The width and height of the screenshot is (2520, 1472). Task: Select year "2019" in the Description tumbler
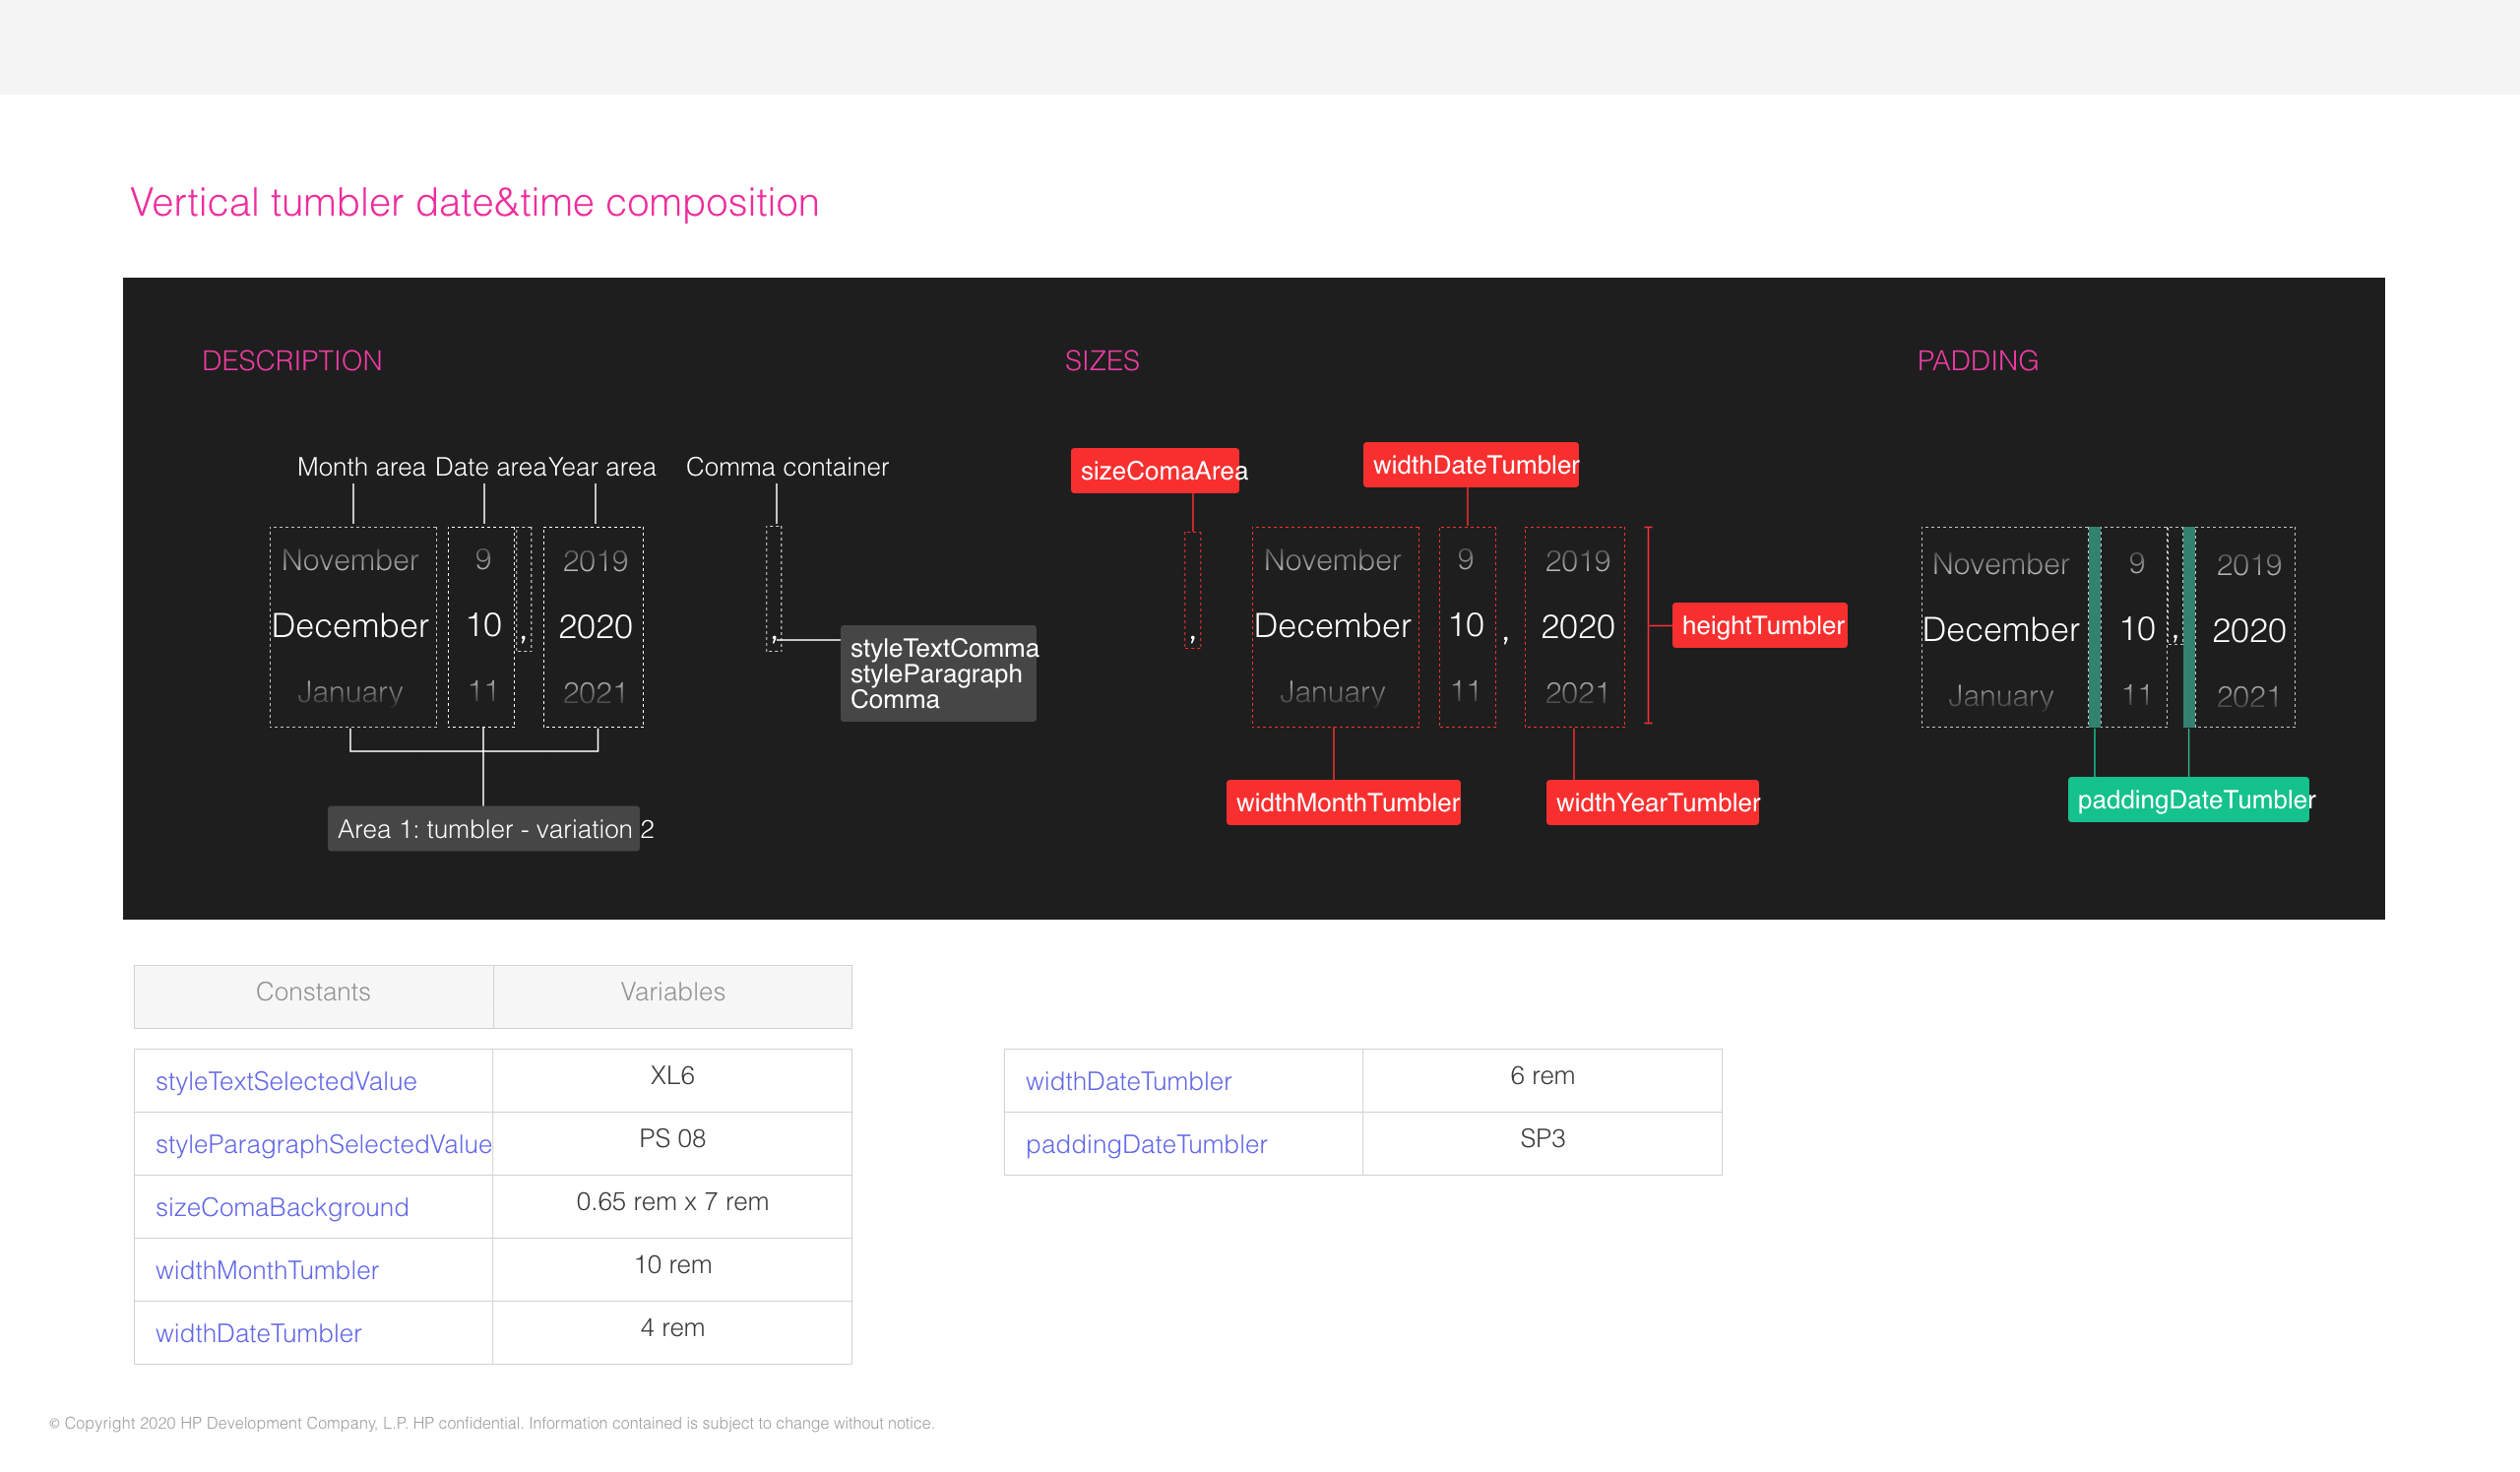(595, 561)
